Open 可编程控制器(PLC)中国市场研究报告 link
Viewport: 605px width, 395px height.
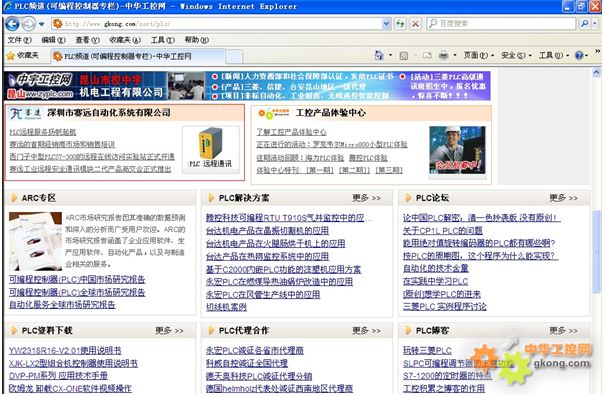pos(77,280)
